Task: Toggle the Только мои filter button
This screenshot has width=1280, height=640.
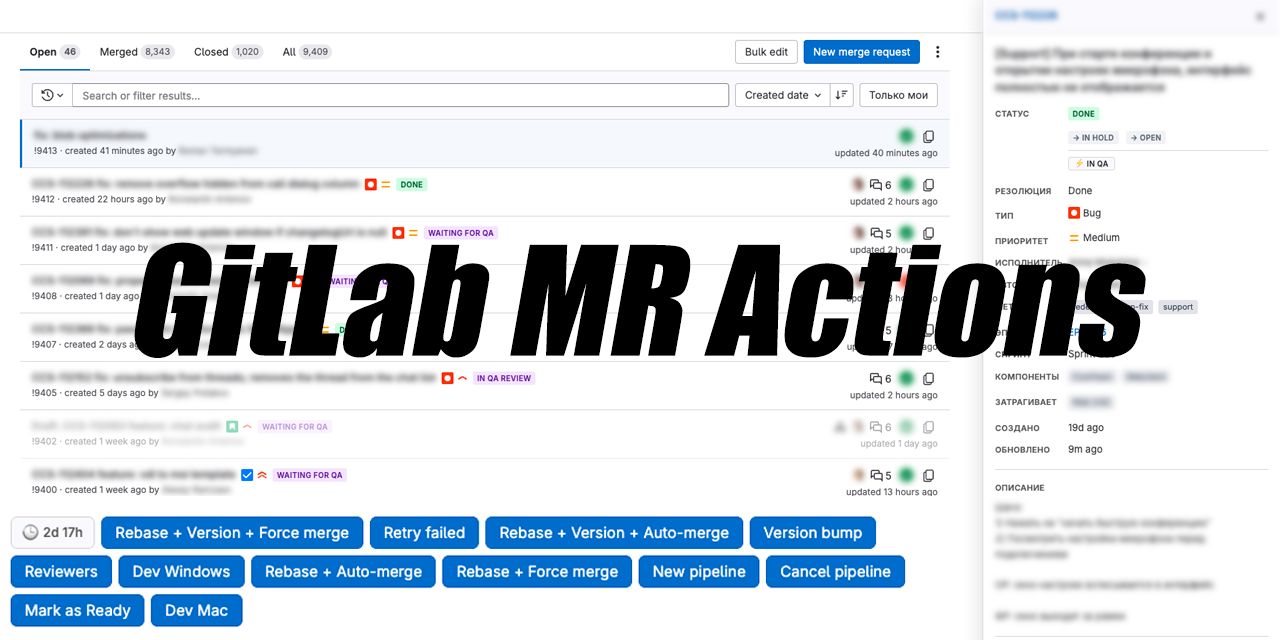Action: (899, 95)
